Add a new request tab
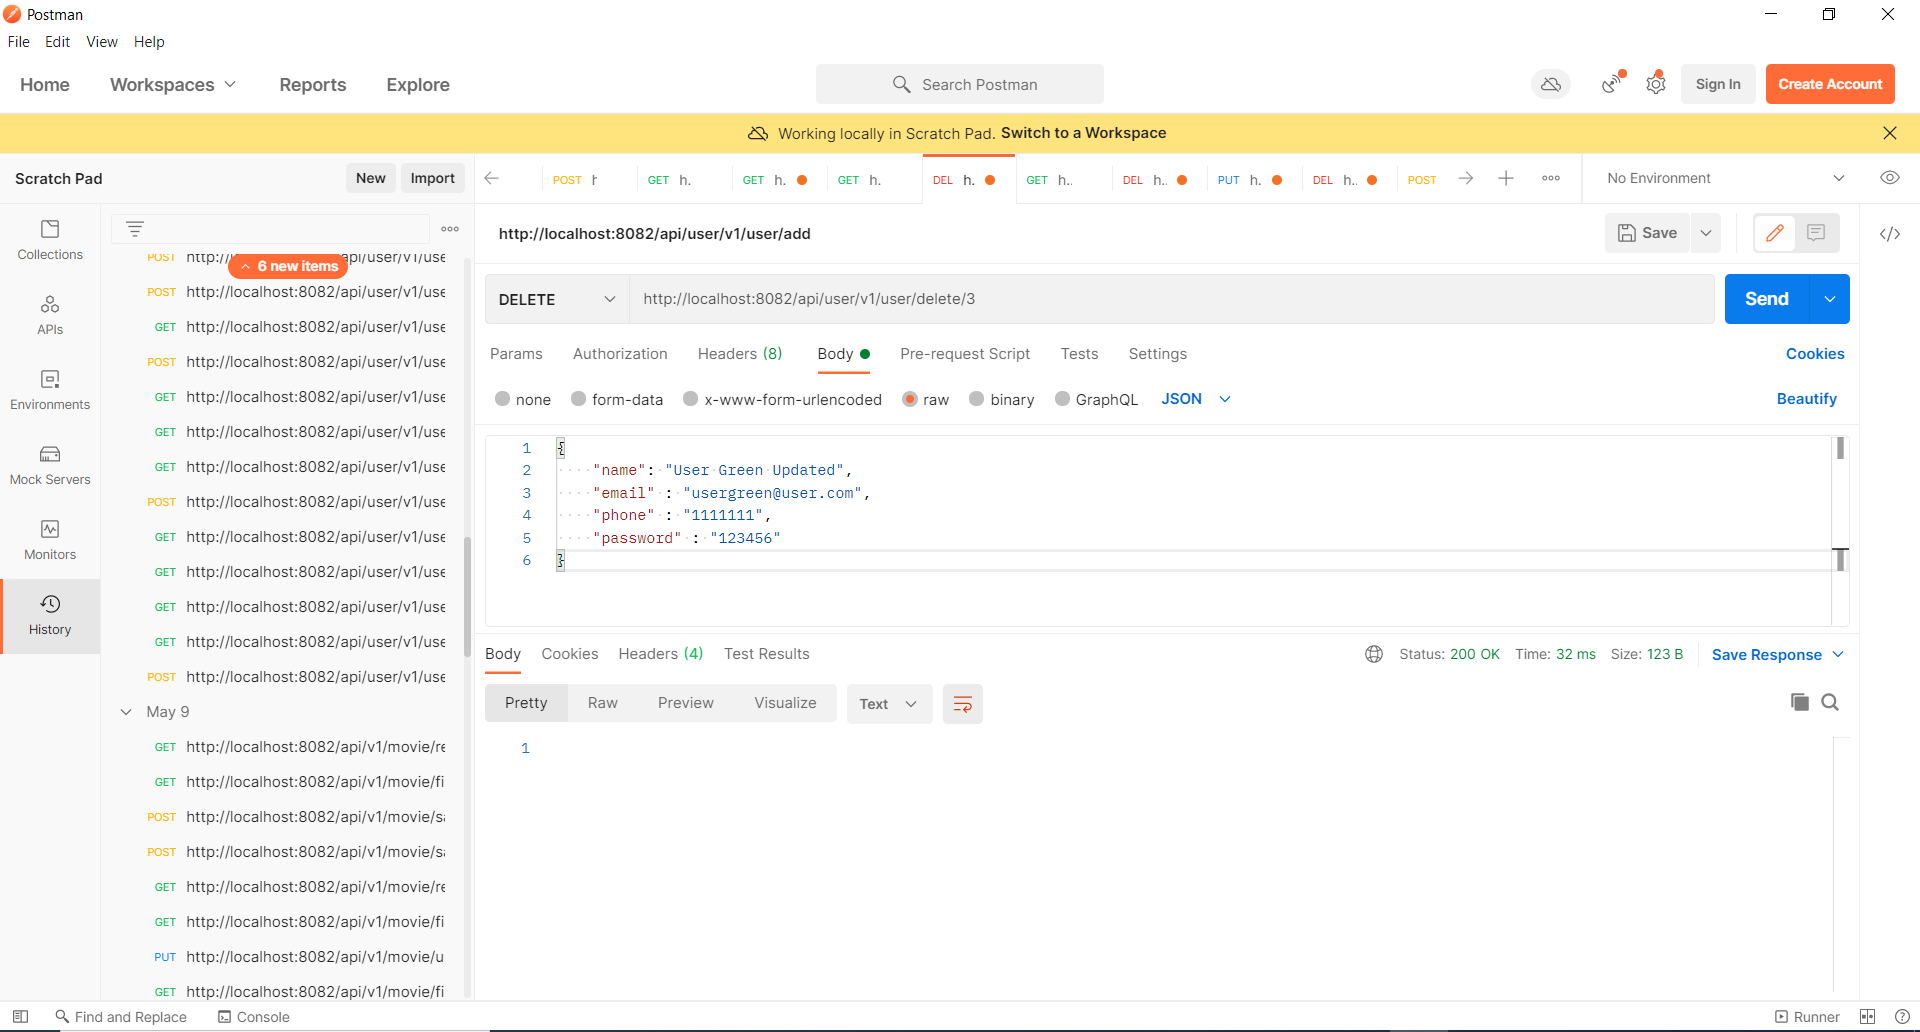Image resolution: width=1920 pixels, height=1032 pixels. (1506, 178)
